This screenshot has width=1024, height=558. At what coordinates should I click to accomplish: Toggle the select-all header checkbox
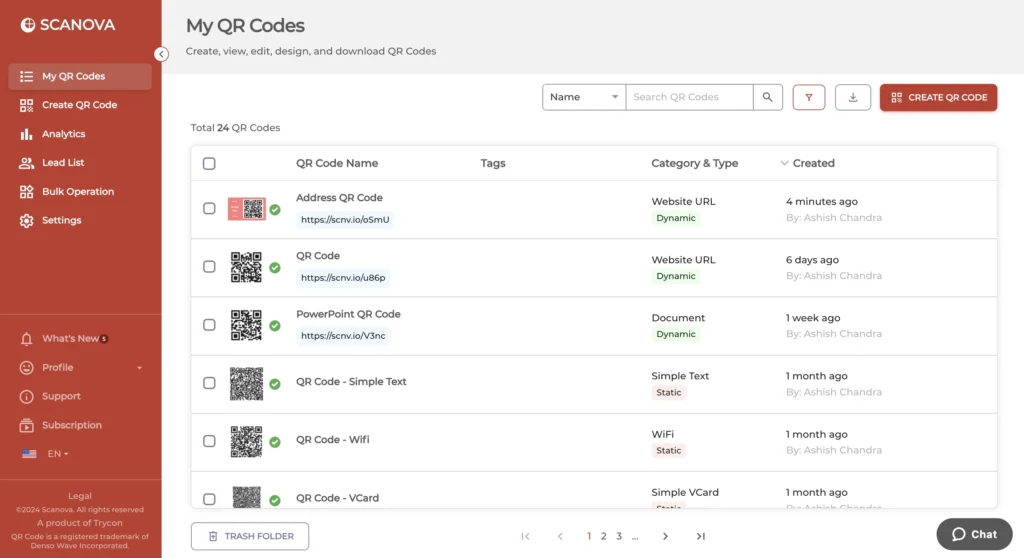[x=209, y=163]
